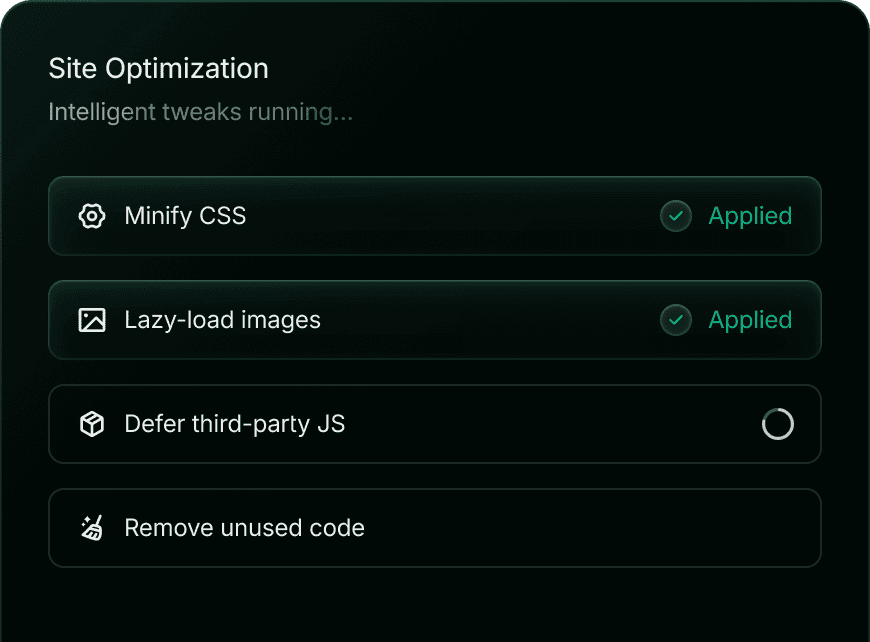The height and width of the screenshot is (642, 870).
Task: Click the Applied label on Lazy-load images
Action: coord(750,320)
